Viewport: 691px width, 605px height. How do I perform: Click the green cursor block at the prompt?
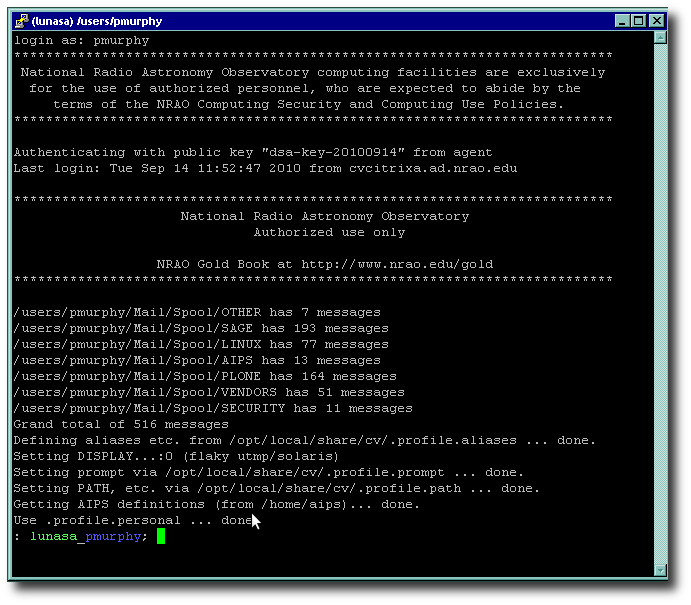pyautogui.click(x=160, y=536)
